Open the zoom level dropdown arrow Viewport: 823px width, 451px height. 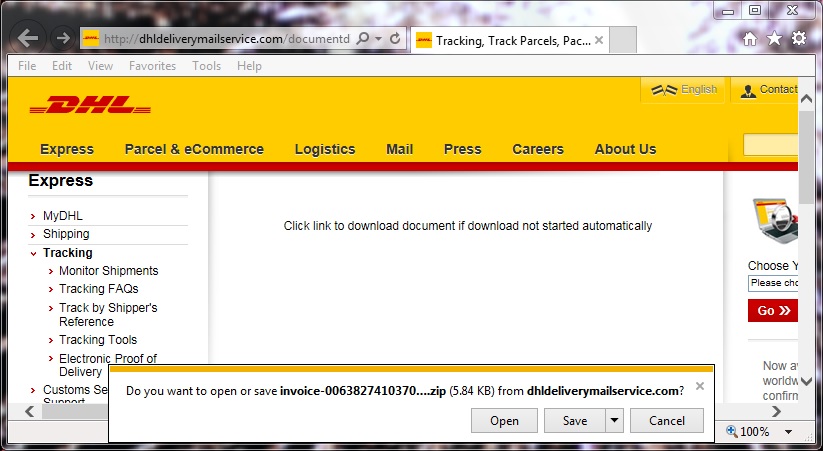point(788,432)
